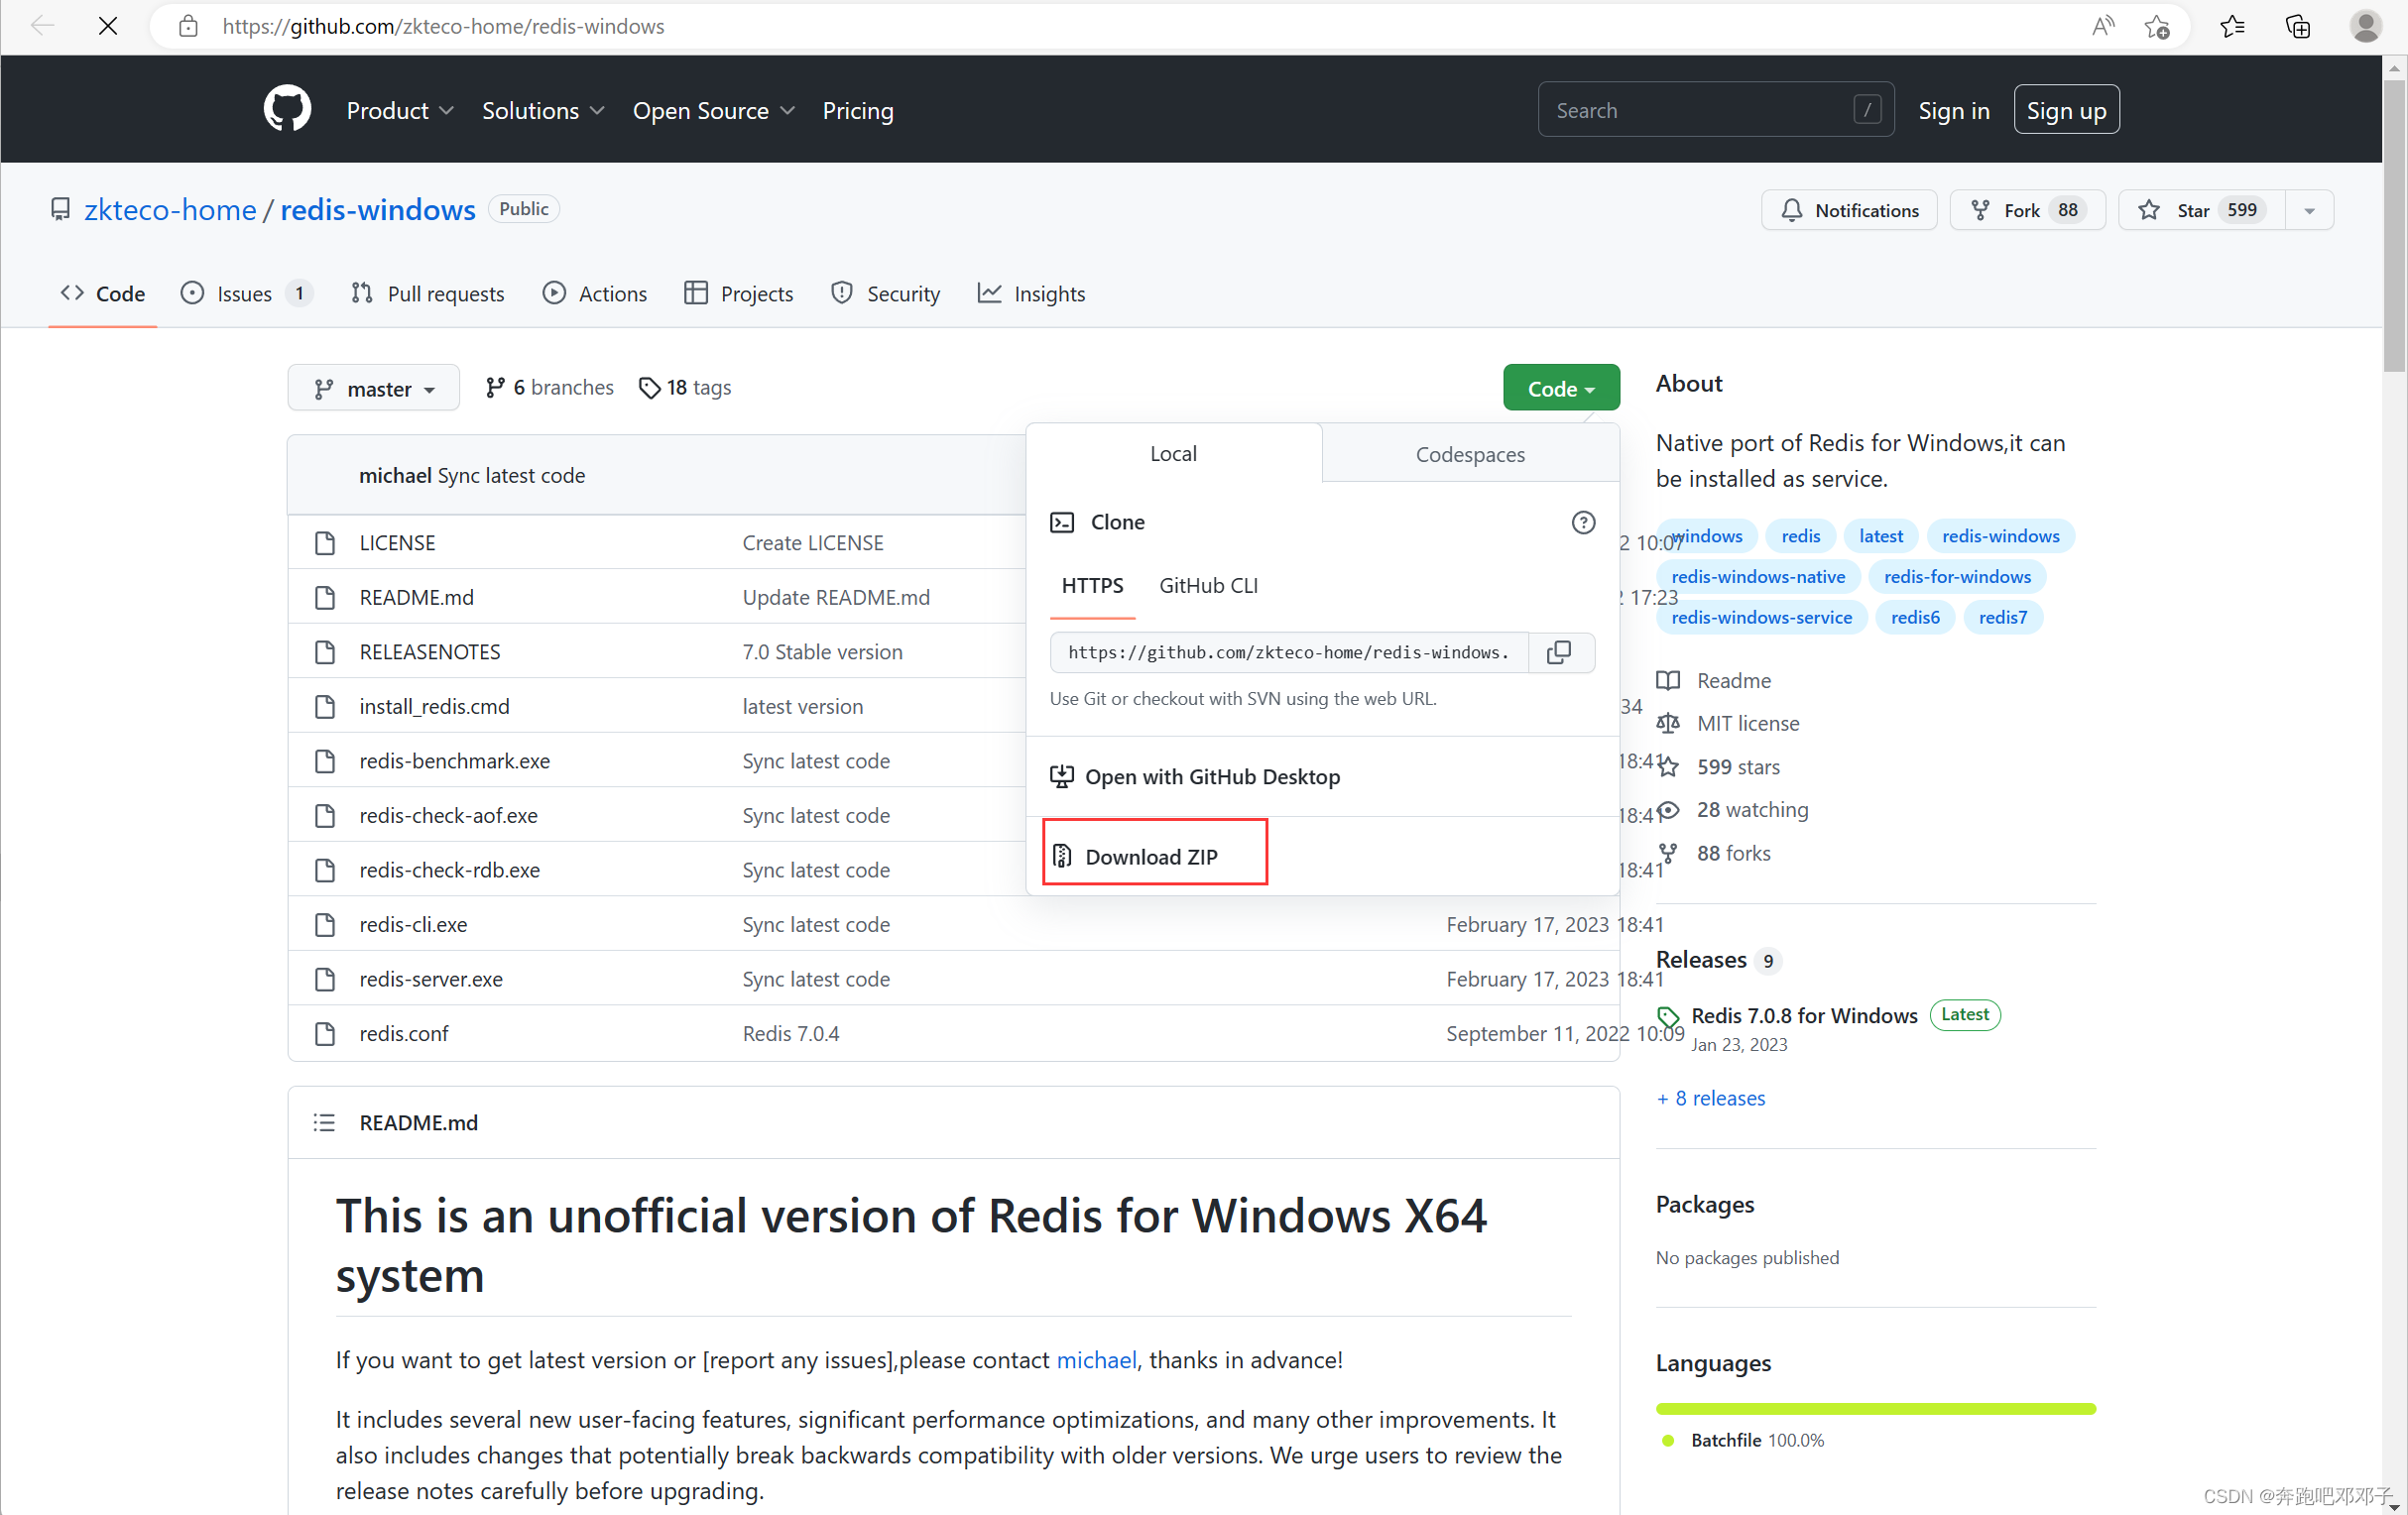Click the Batchfile language bar
This screenshot has height=1515, width=2408.
pyautogui.click(x=1875, y=1408)
